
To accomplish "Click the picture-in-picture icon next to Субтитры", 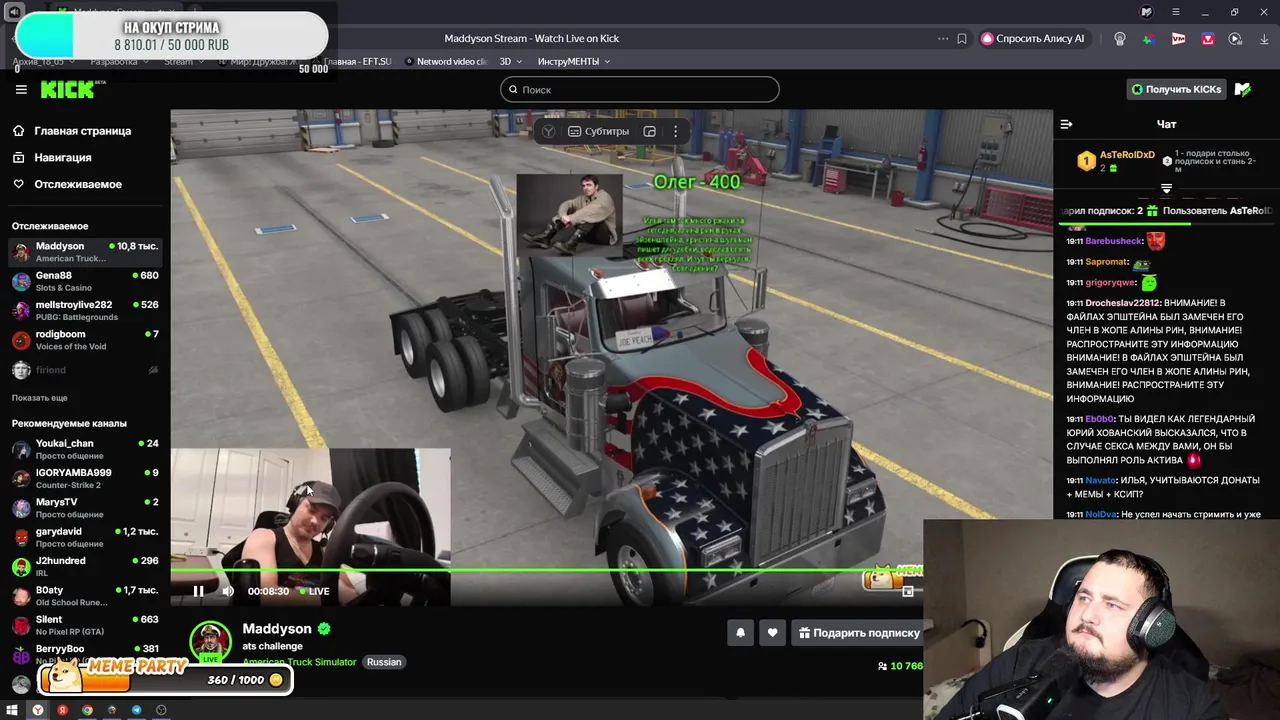I will [x=649, y=131].
